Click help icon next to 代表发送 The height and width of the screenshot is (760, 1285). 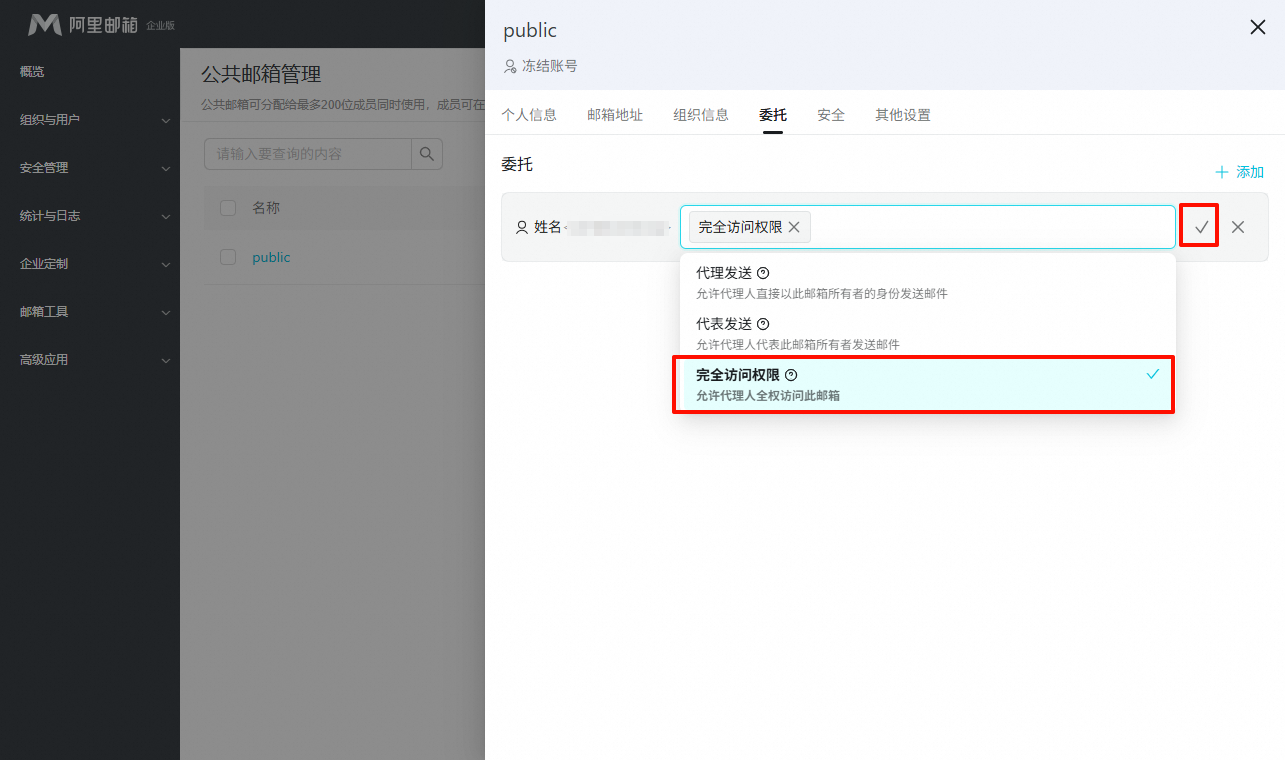coord(763,324)
